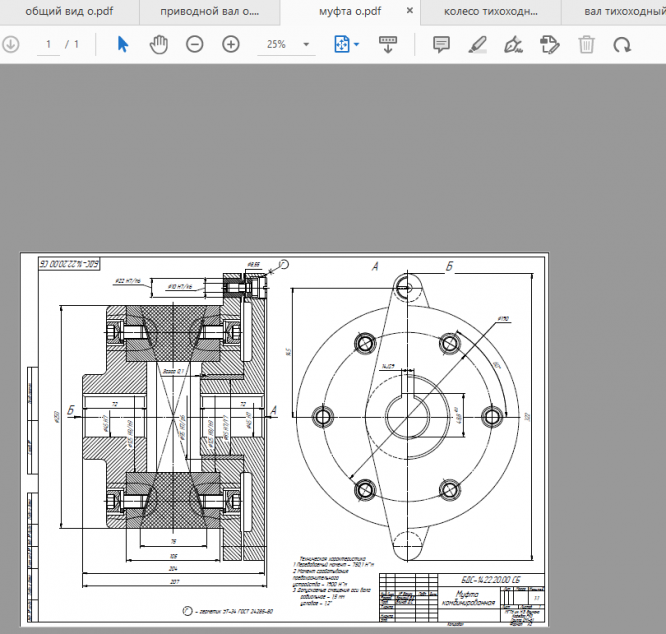
Task: Click the stamp tool icon
Action: click(x=549, y=45)
